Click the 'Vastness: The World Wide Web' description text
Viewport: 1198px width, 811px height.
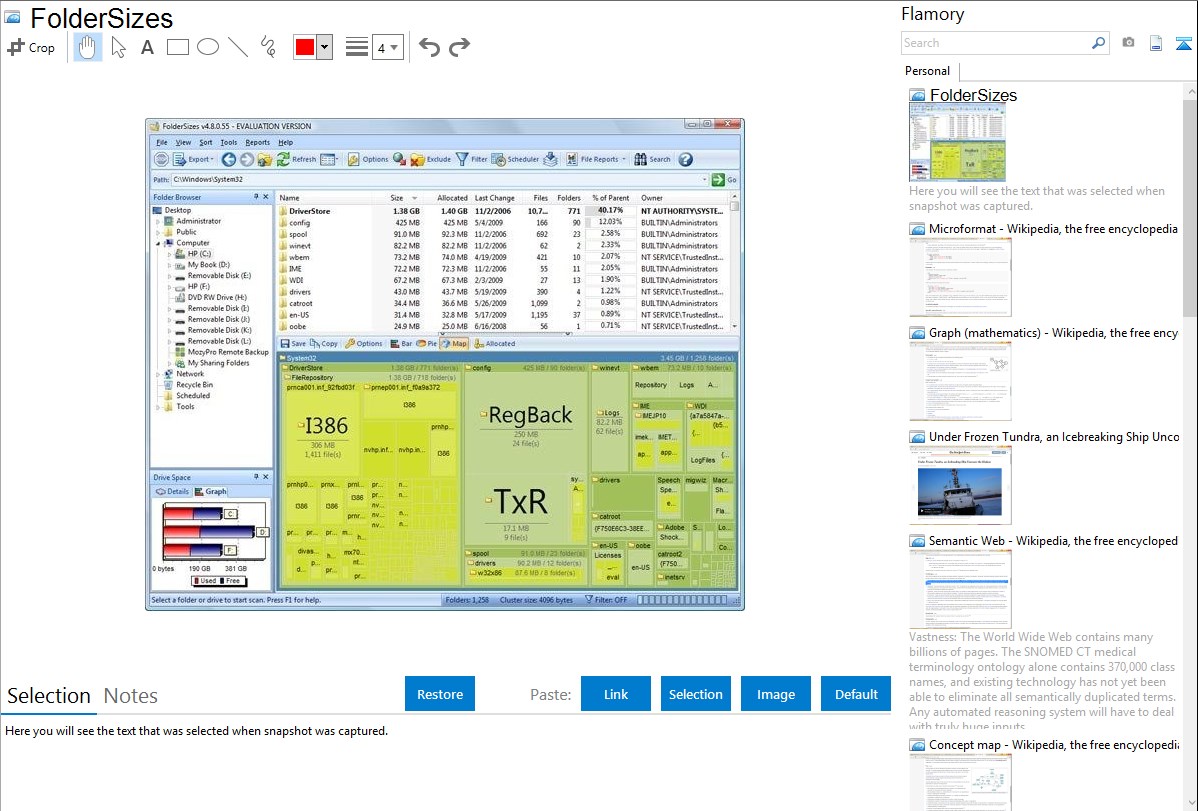coord(1043,681)
